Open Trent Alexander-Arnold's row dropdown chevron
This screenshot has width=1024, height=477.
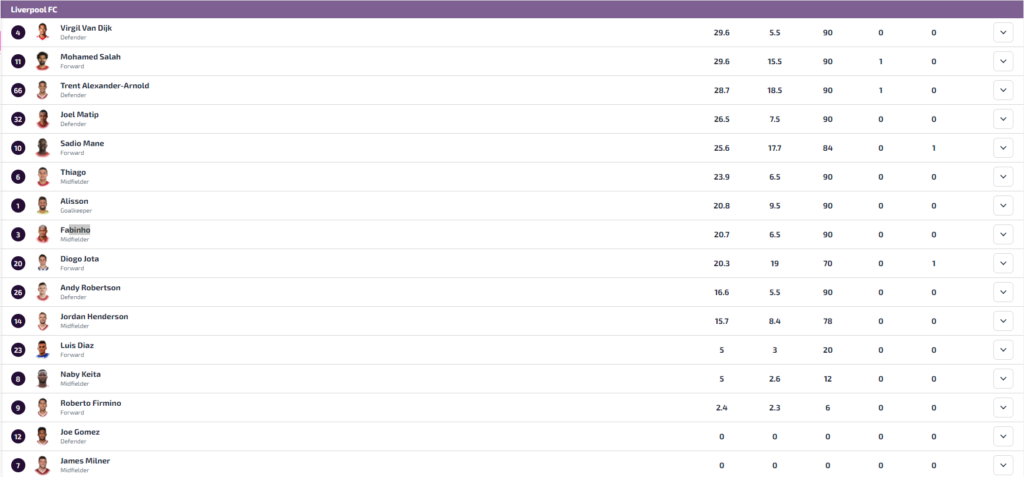(x=1002, y=90)
